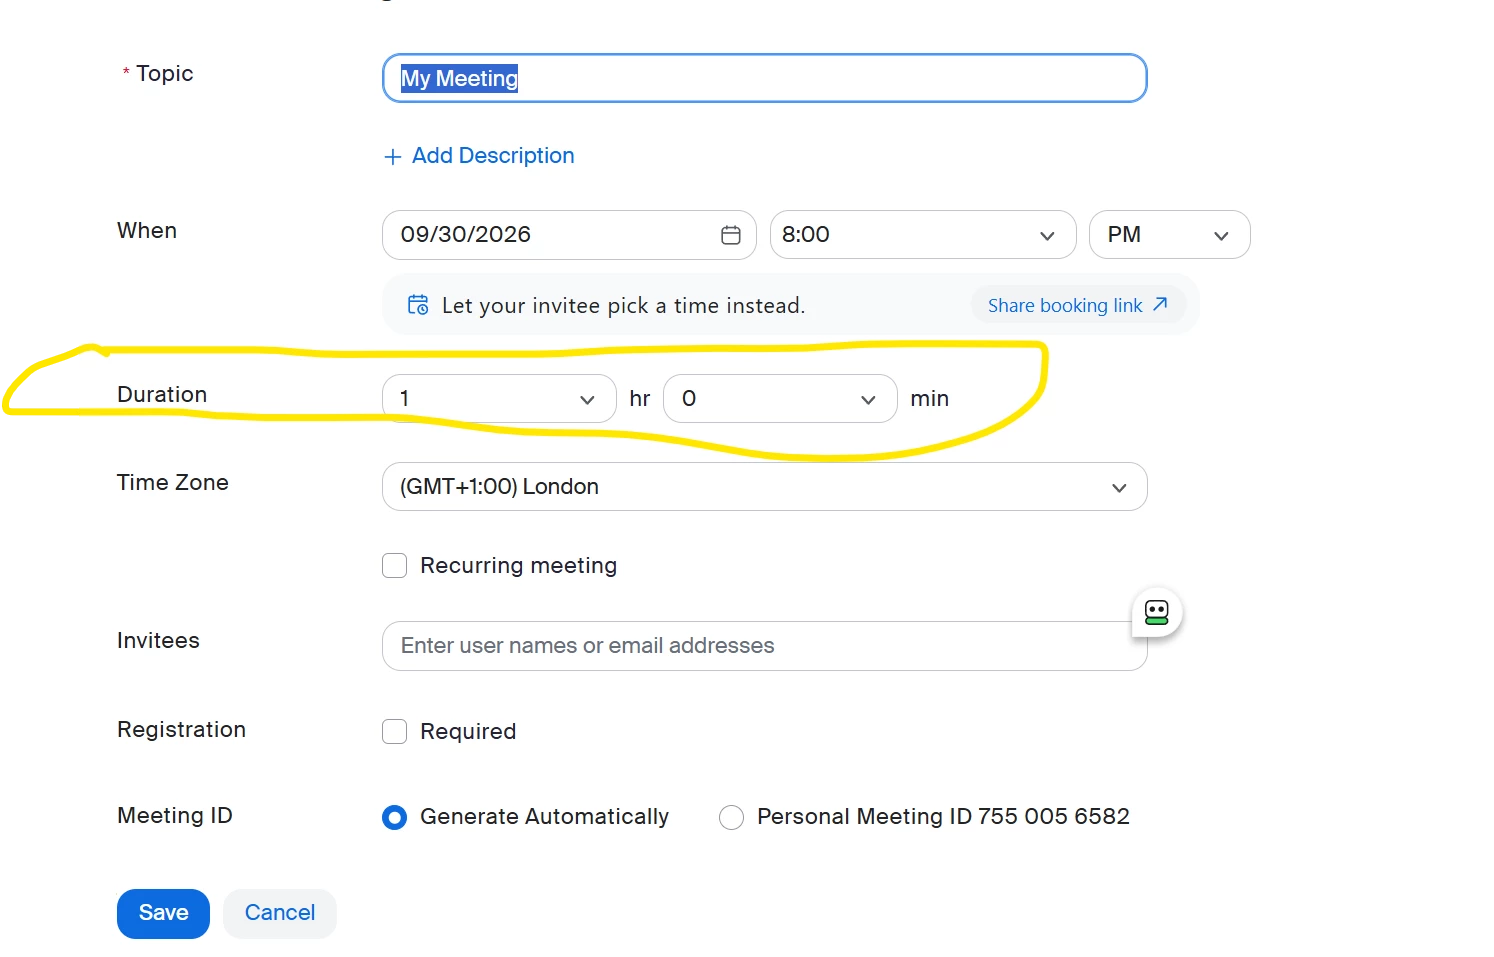Open the calendar date picker icon
This screenshot has width=1494, height=957.
tap(731, 235)
